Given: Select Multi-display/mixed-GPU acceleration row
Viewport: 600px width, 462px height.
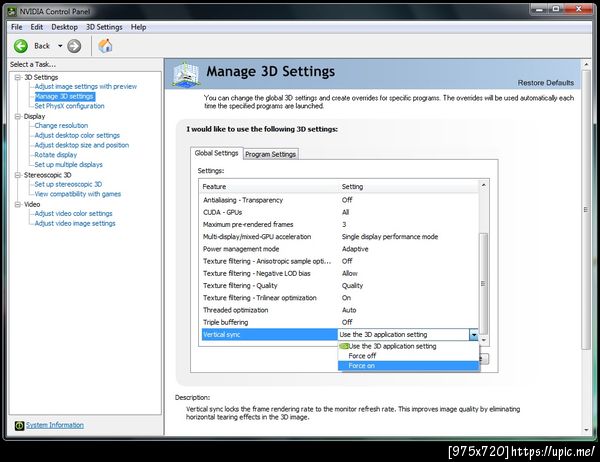Looking at the screenshot, I should [340, 237].
